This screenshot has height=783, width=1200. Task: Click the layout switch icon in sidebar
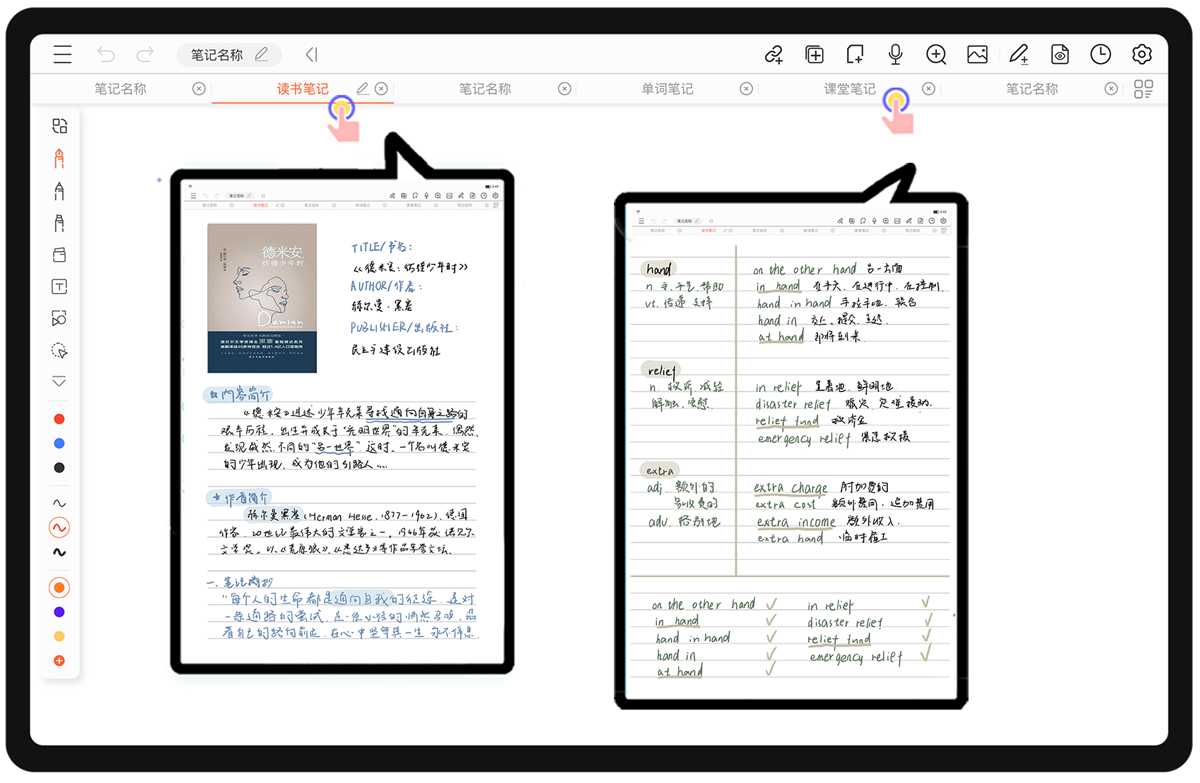point(60,126)
